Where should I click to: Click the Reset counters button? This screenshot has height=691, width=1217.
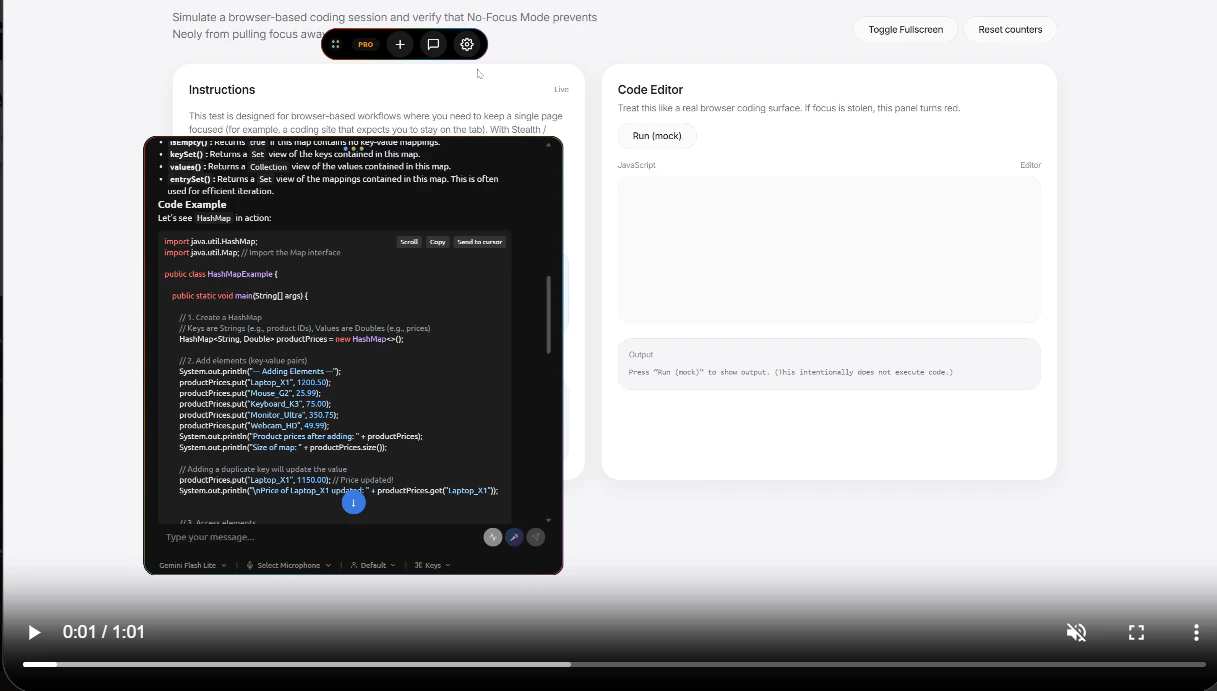1010,29
